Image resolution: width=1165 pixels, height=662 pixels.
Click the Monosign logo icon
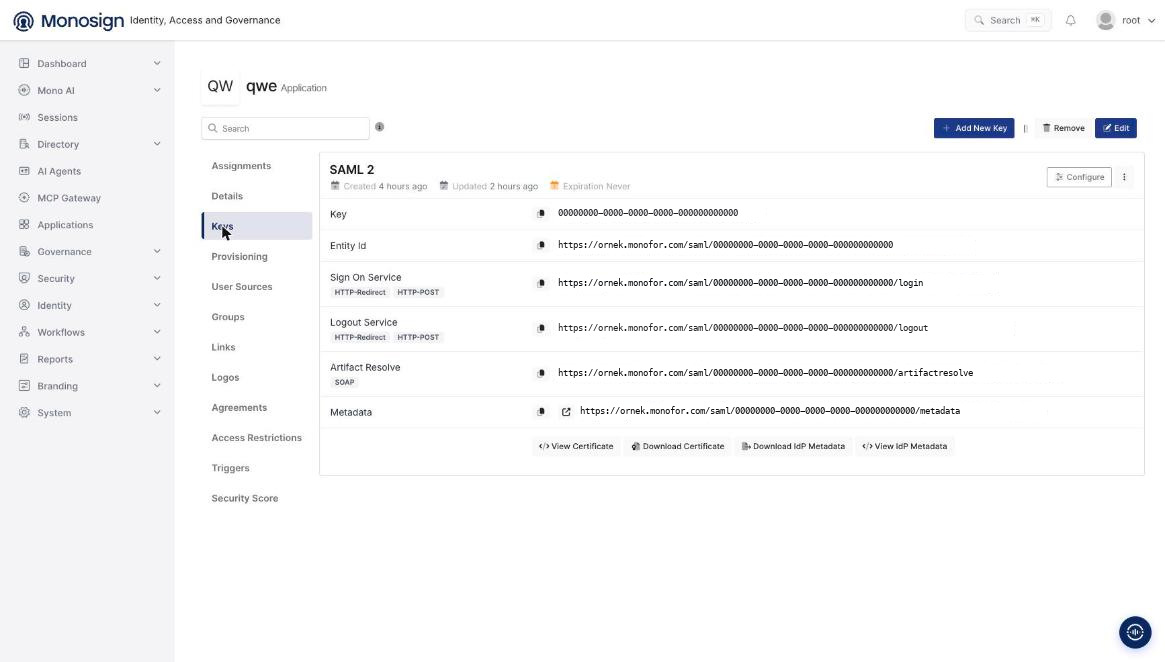point(24,21)
